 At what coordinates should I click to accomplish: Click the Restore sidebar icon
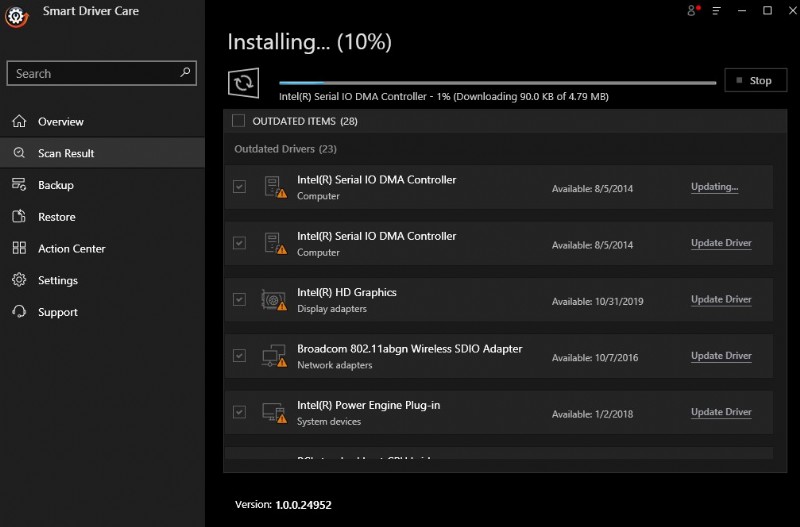19,216
